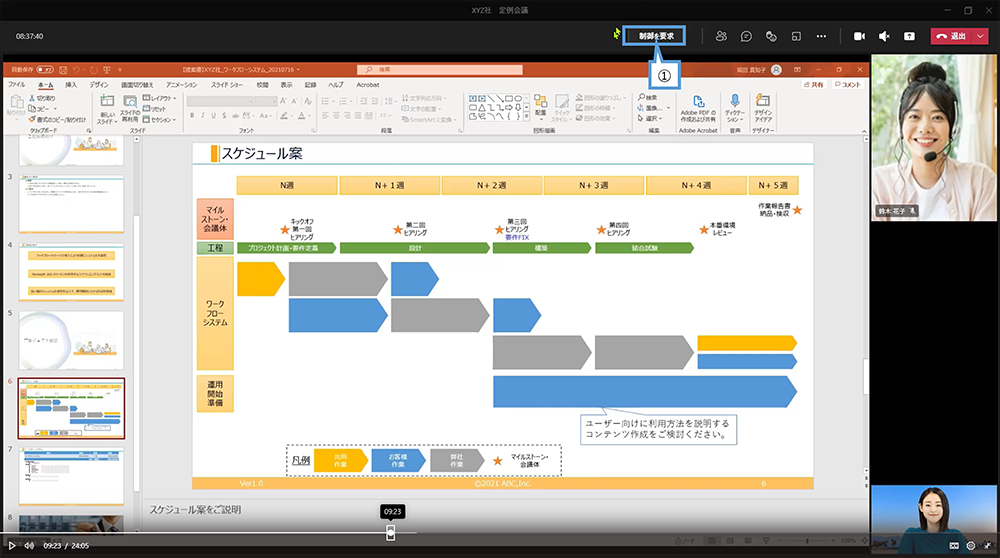The image size is (1000, 558).
Task: Select the ホーム (Home) ribbon tab
Action: (45, 84)
